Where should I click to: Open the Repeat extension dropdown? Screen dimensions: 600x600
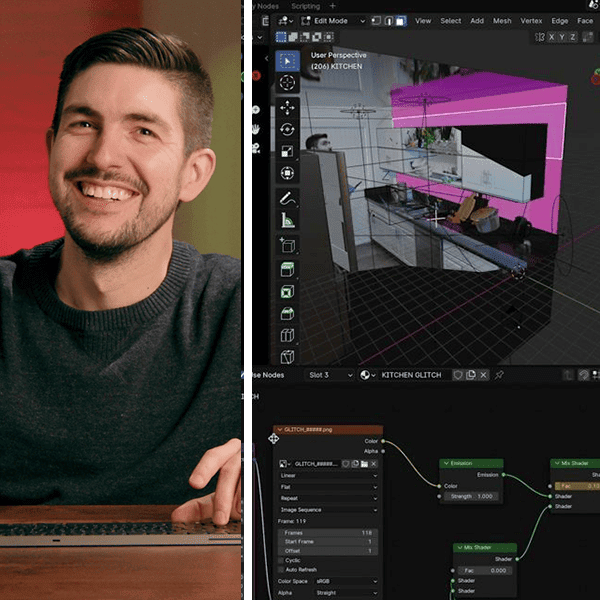(329, 498)
